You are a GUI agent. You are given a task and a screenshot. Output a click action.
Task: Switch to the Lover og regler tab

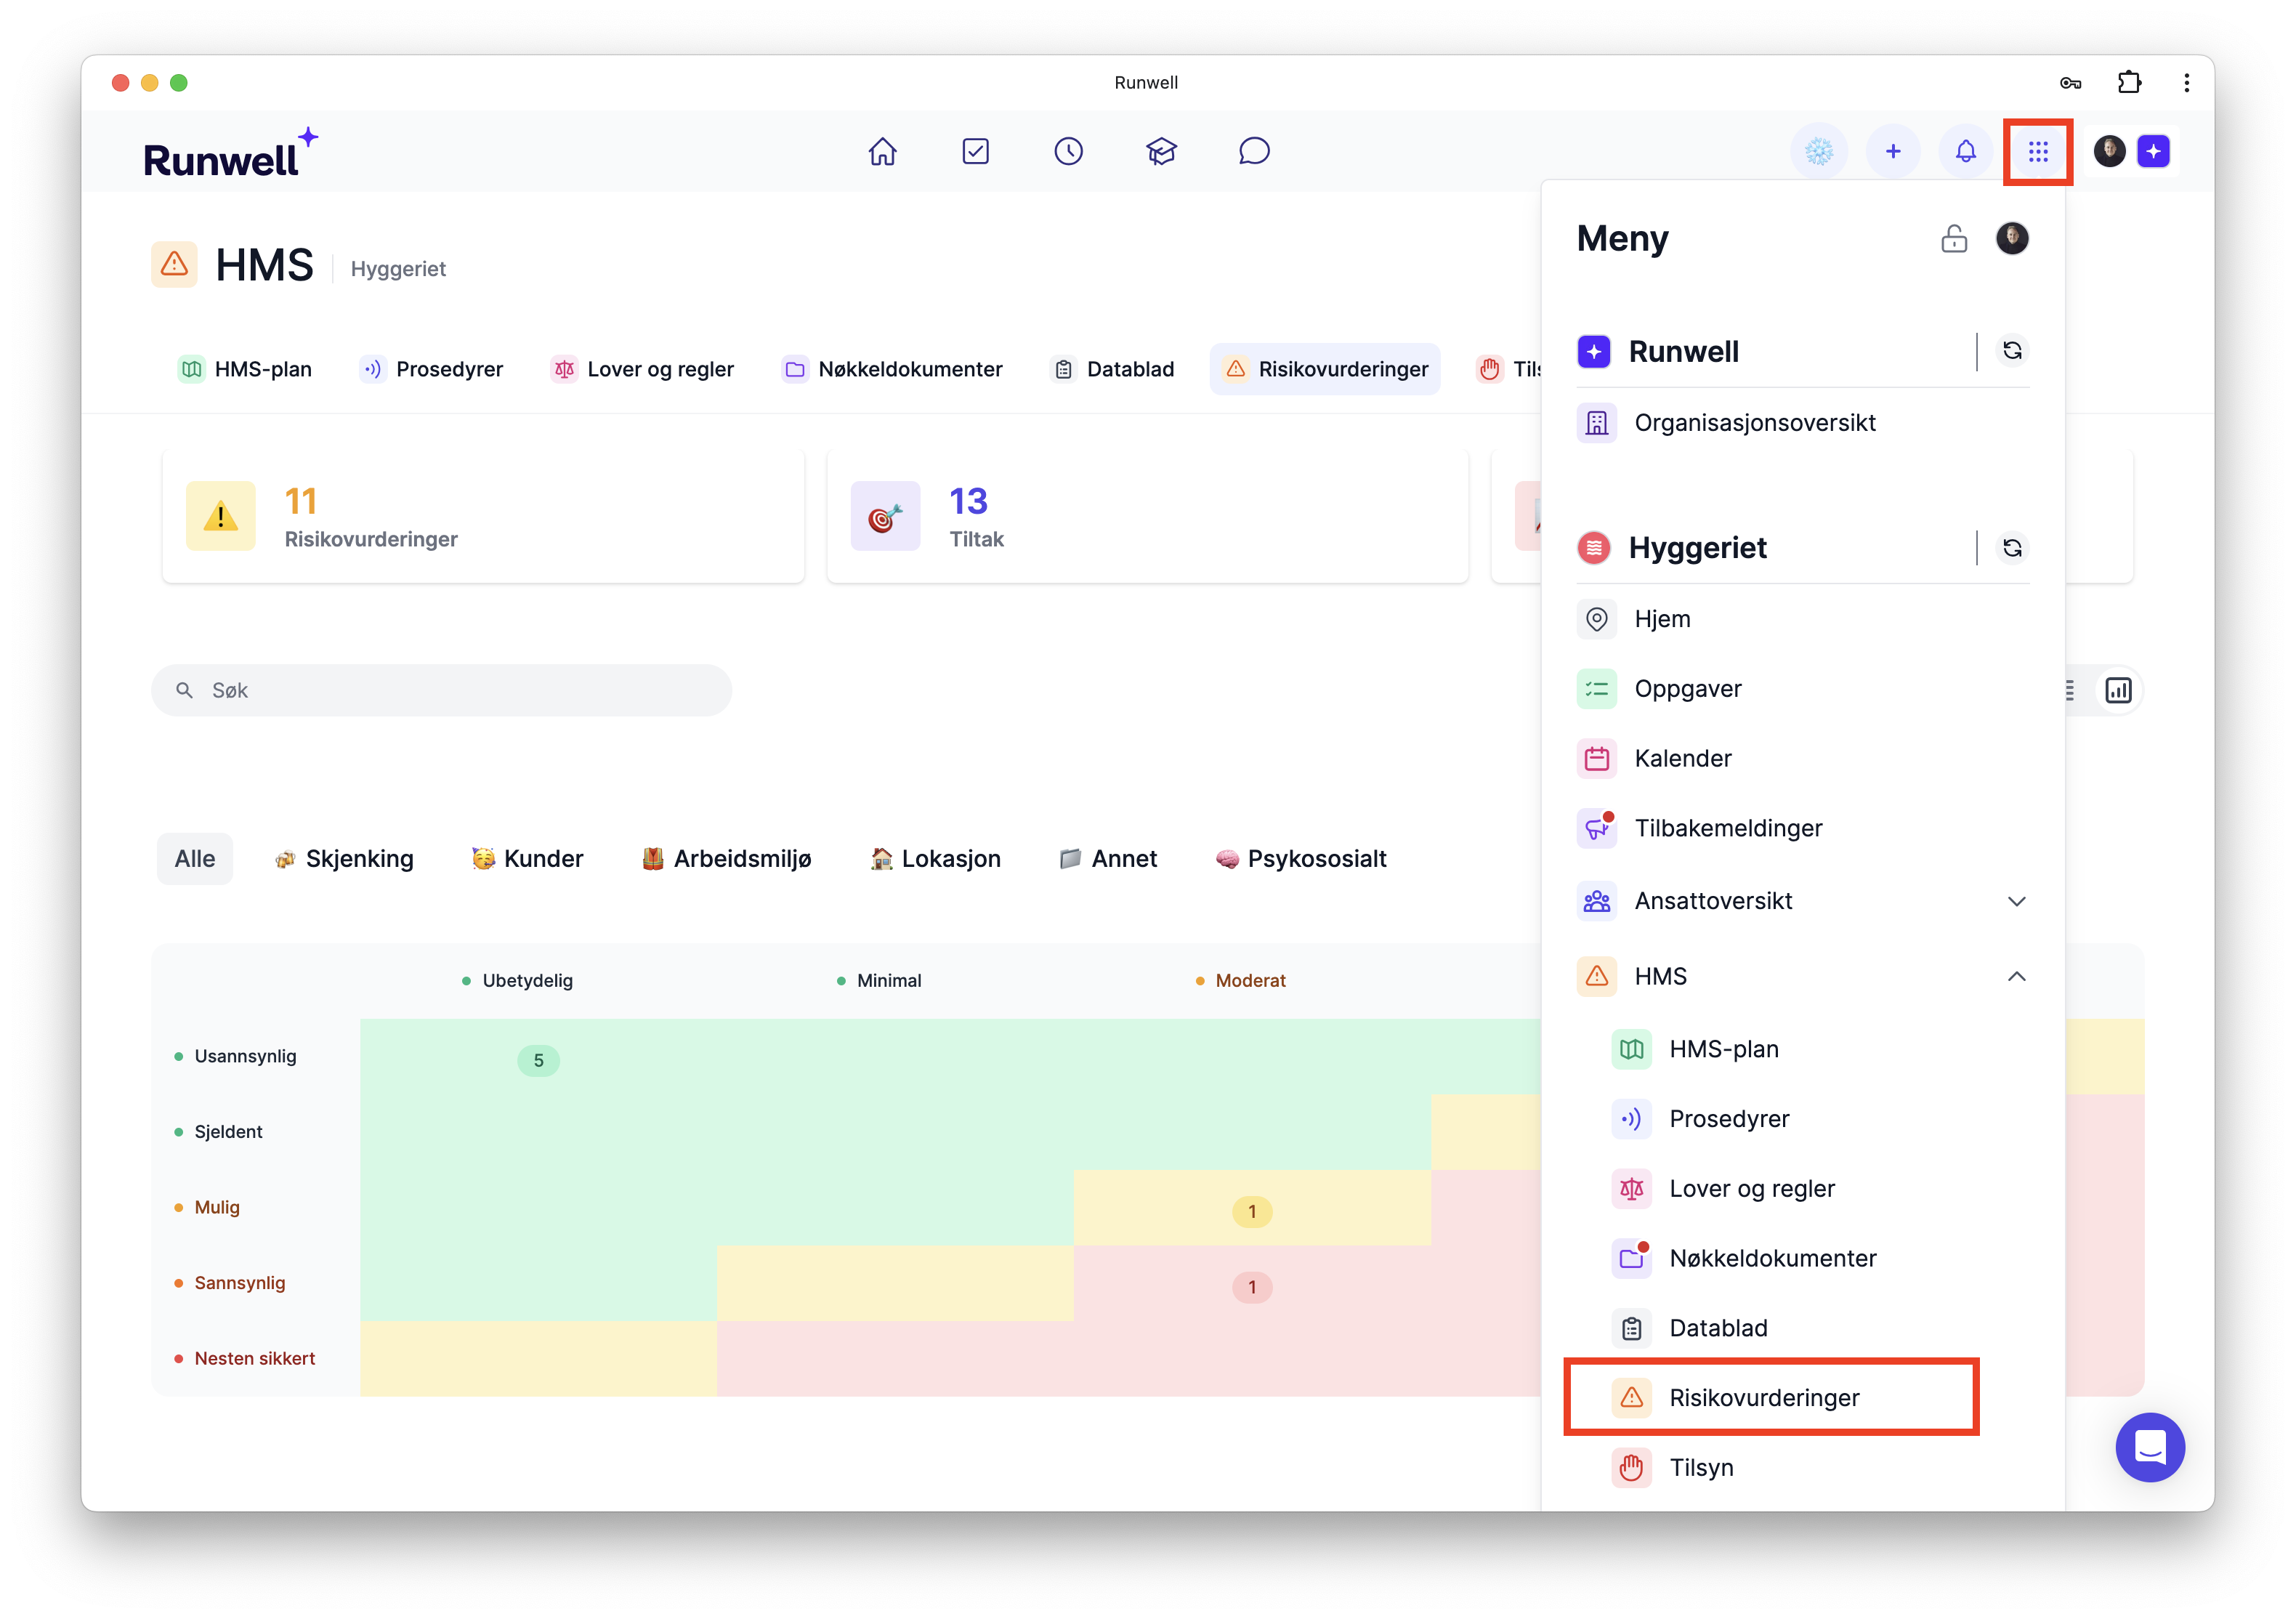(642, 369)
